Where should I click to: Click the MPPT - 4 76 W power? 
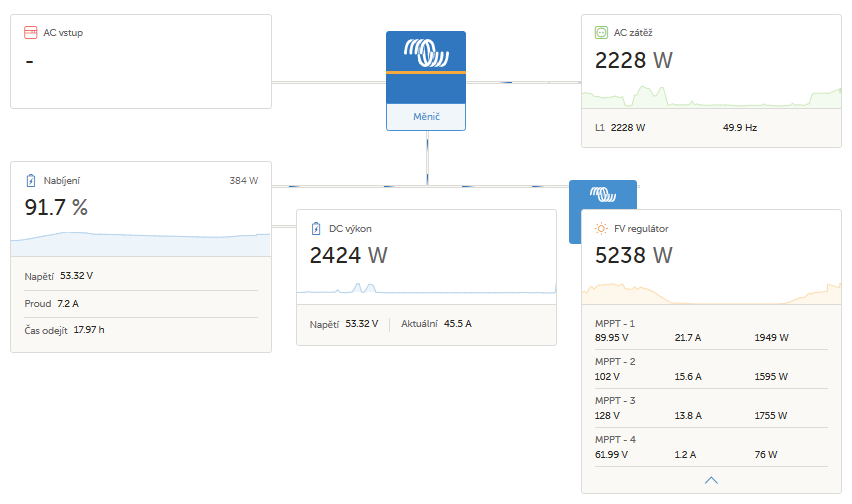(766, 455)
